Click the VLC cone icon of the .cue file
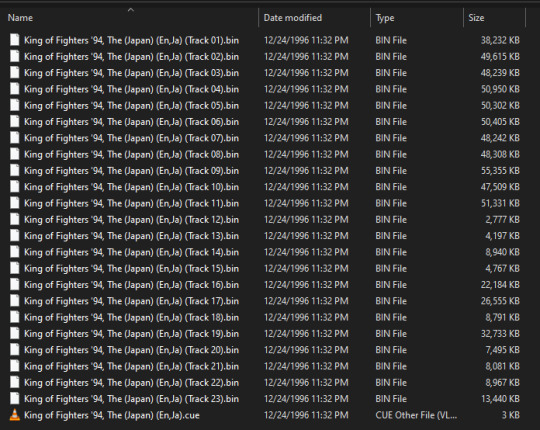 point(14,415)
